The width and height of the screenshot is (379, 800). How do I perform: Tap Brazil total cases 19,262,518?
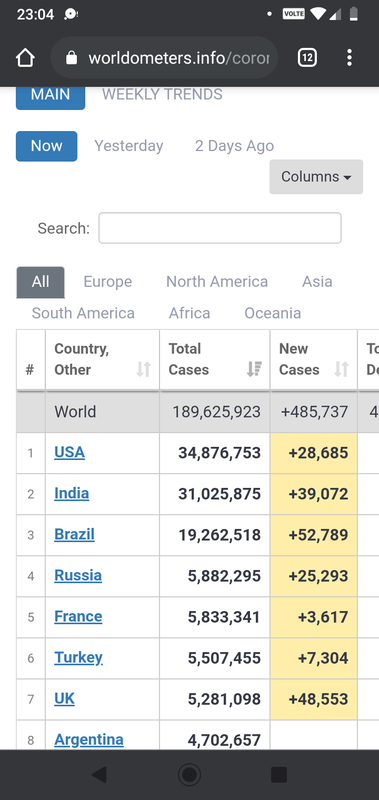click(x=219, y=535)
